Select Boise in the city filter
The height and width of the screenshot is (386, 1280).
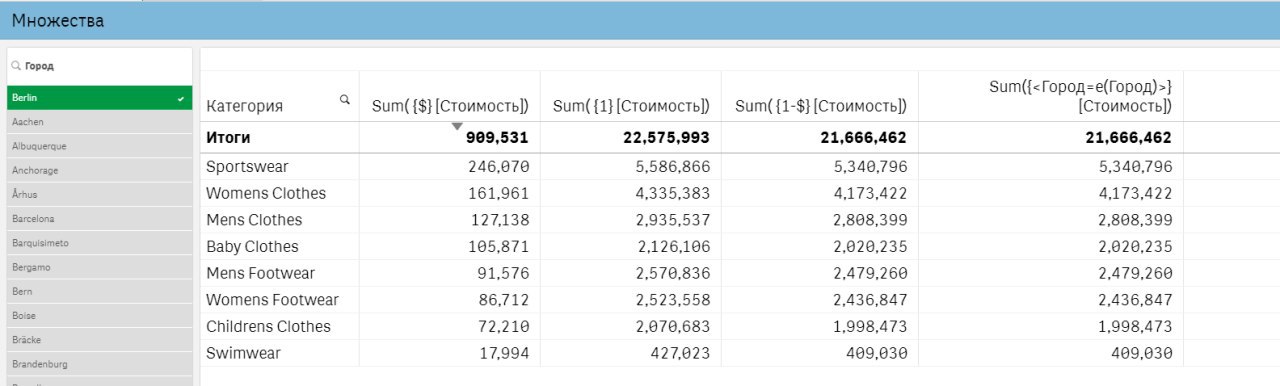pyautogui.click(x=99, y=316)
